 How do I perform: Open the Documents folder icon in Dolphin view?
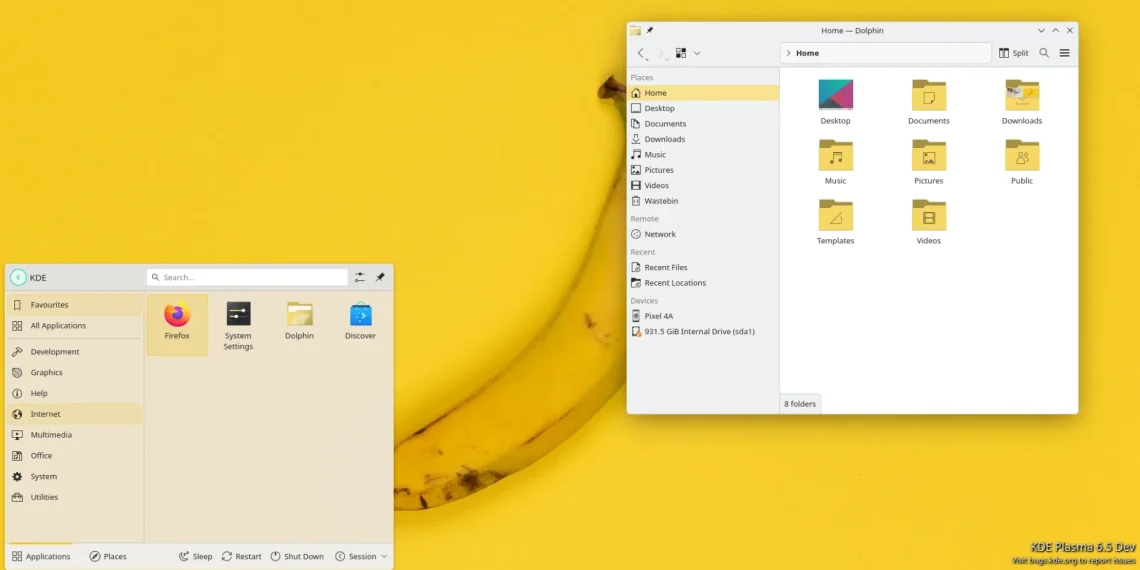point(928,102)
